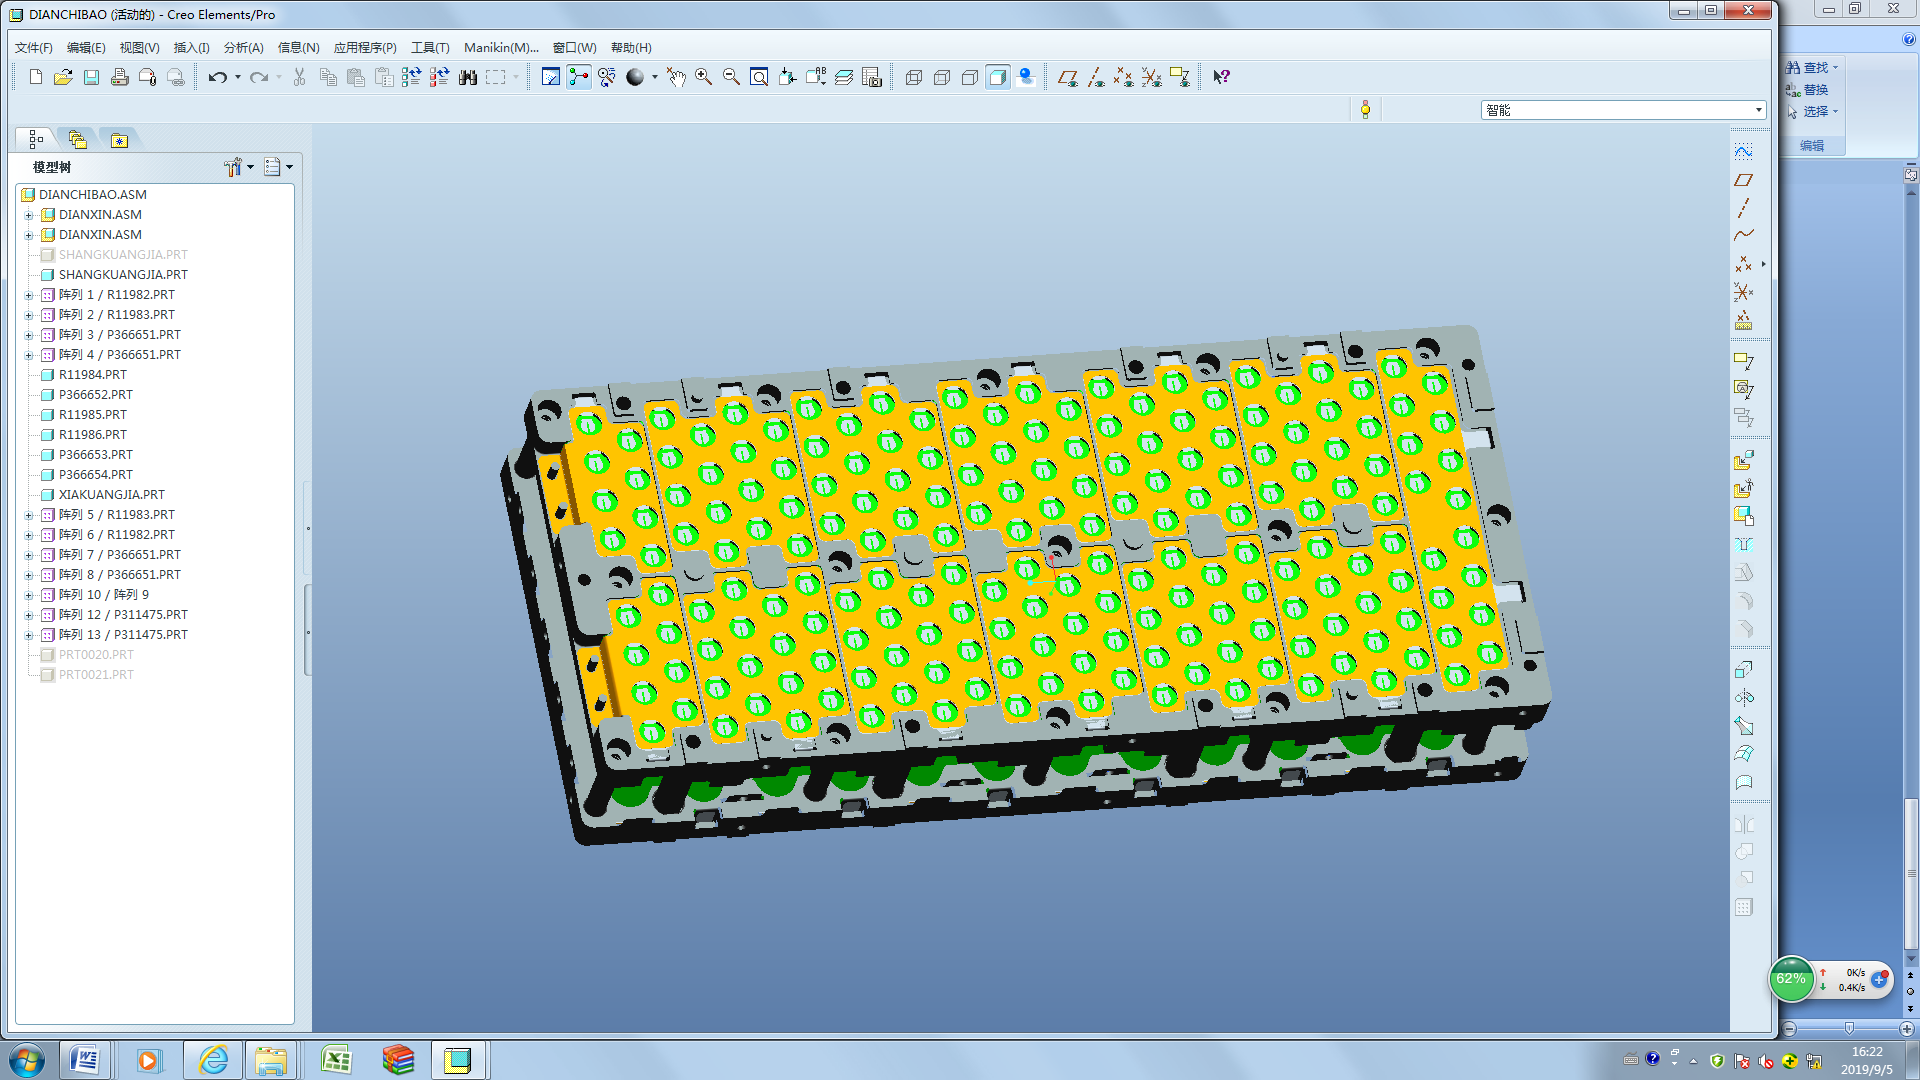Open the view manager icon

[872, 77]
